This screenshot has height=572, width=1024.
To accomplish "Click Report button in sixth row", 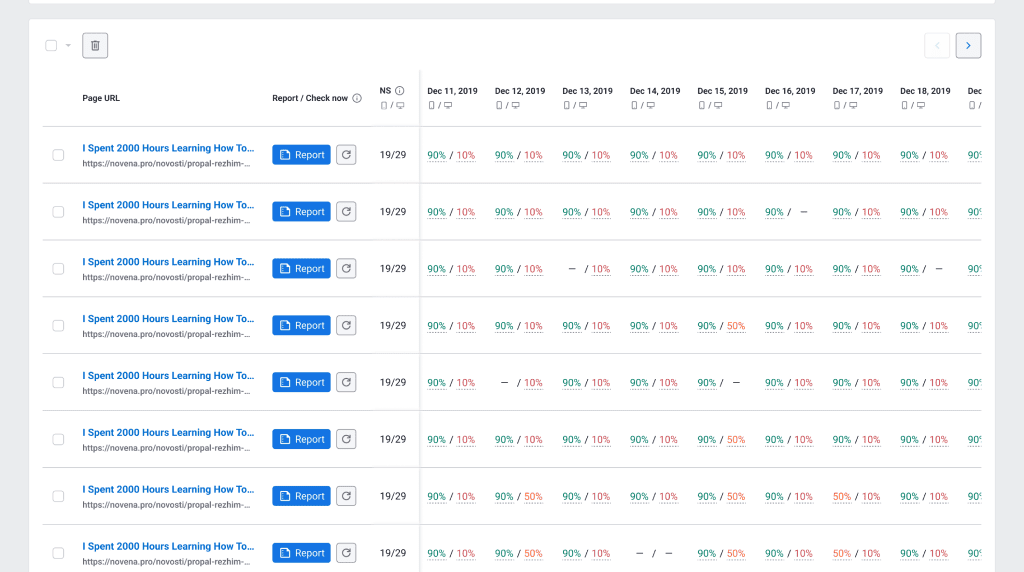I will click(x=301, y=439).
